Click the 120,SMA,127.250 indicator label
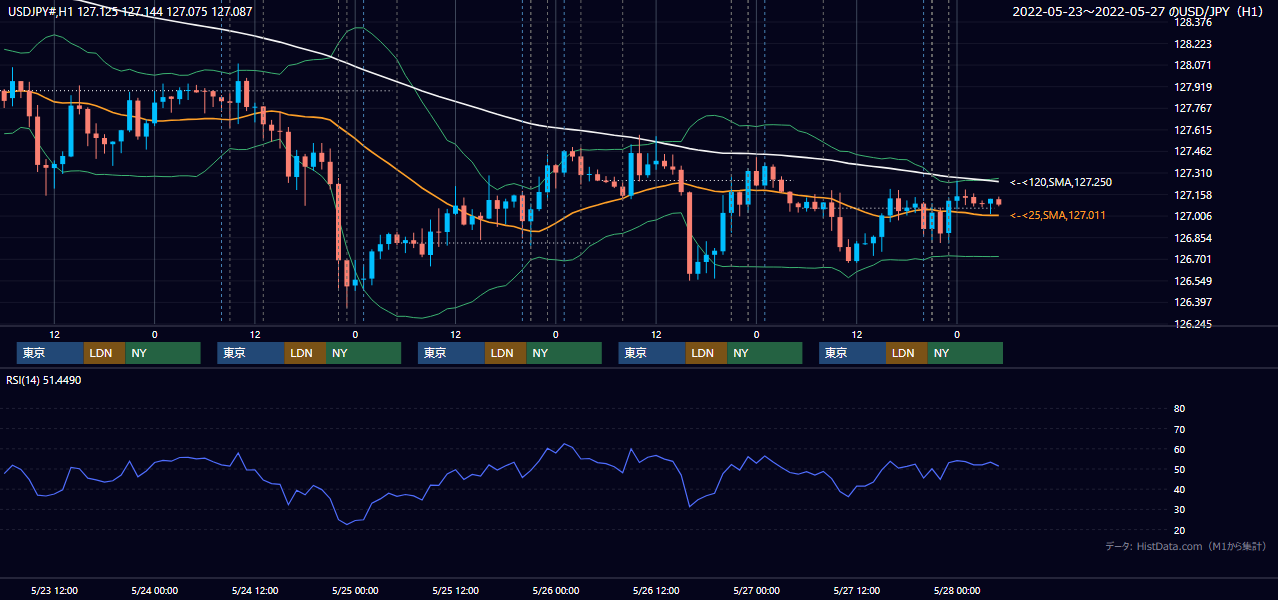This screenshot has width=1278, height=600. coord(1060,182)
